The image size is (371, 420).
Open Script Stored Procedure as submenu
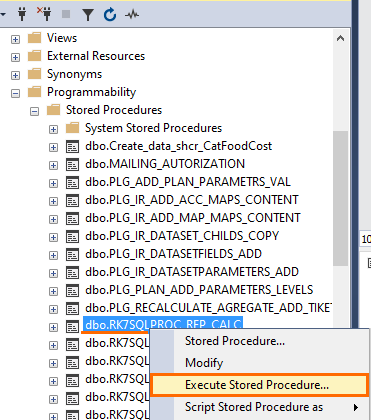[259, 407]
